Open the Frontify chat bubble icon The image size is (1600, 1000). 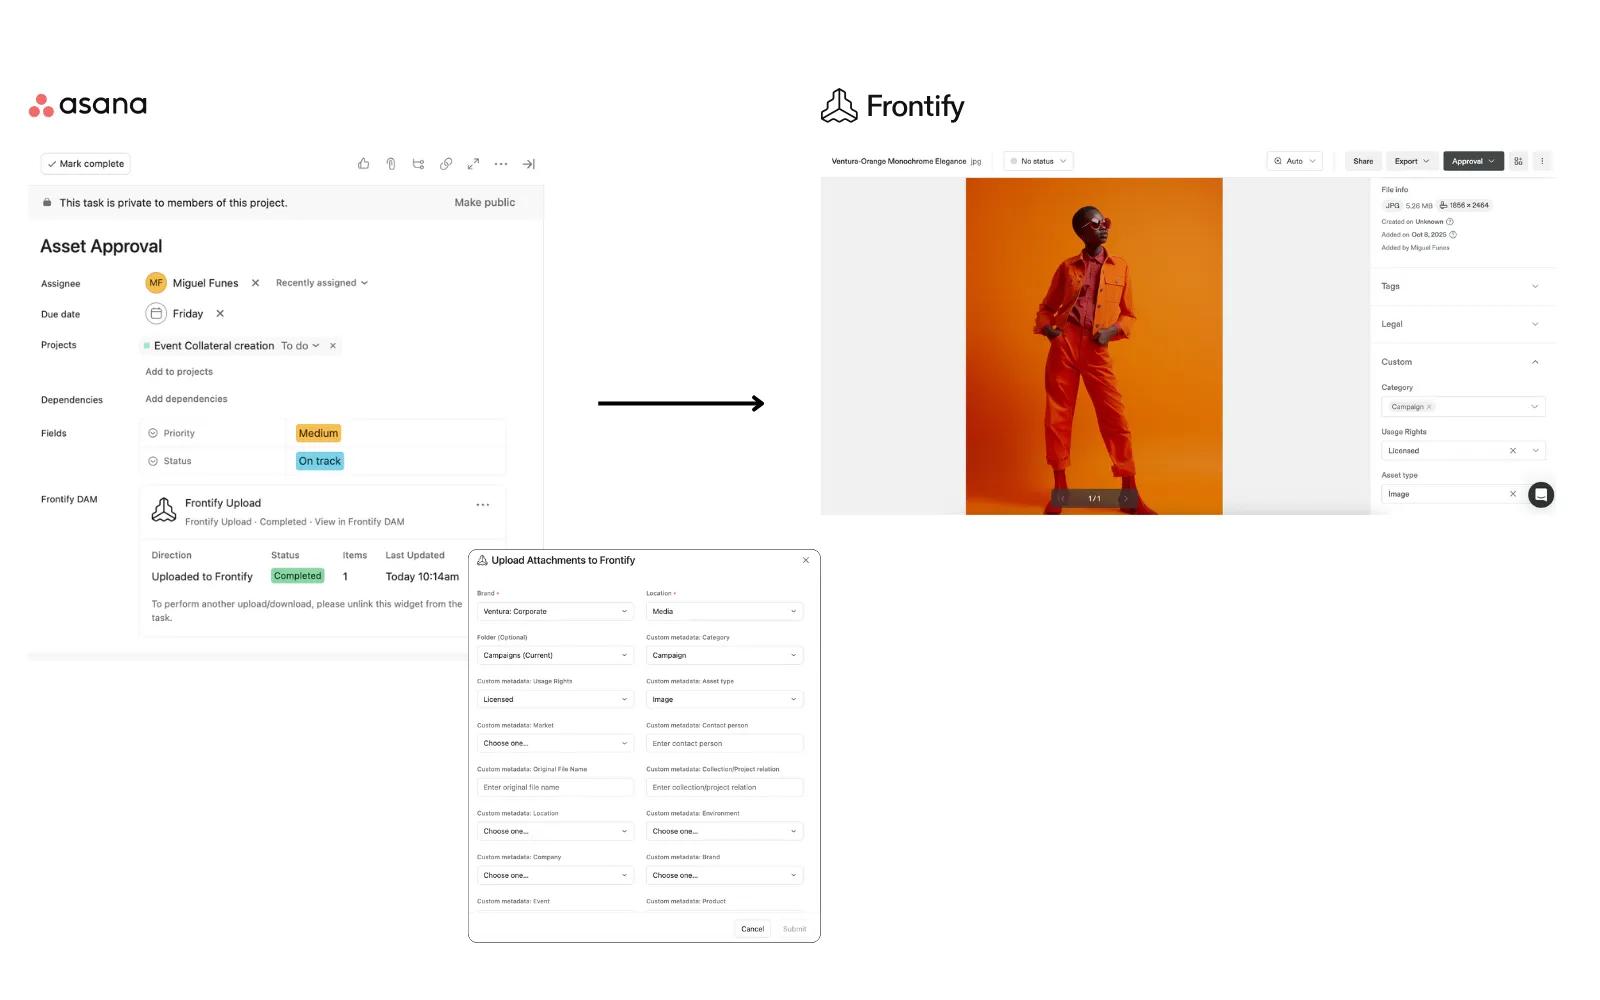point(1541,495)
